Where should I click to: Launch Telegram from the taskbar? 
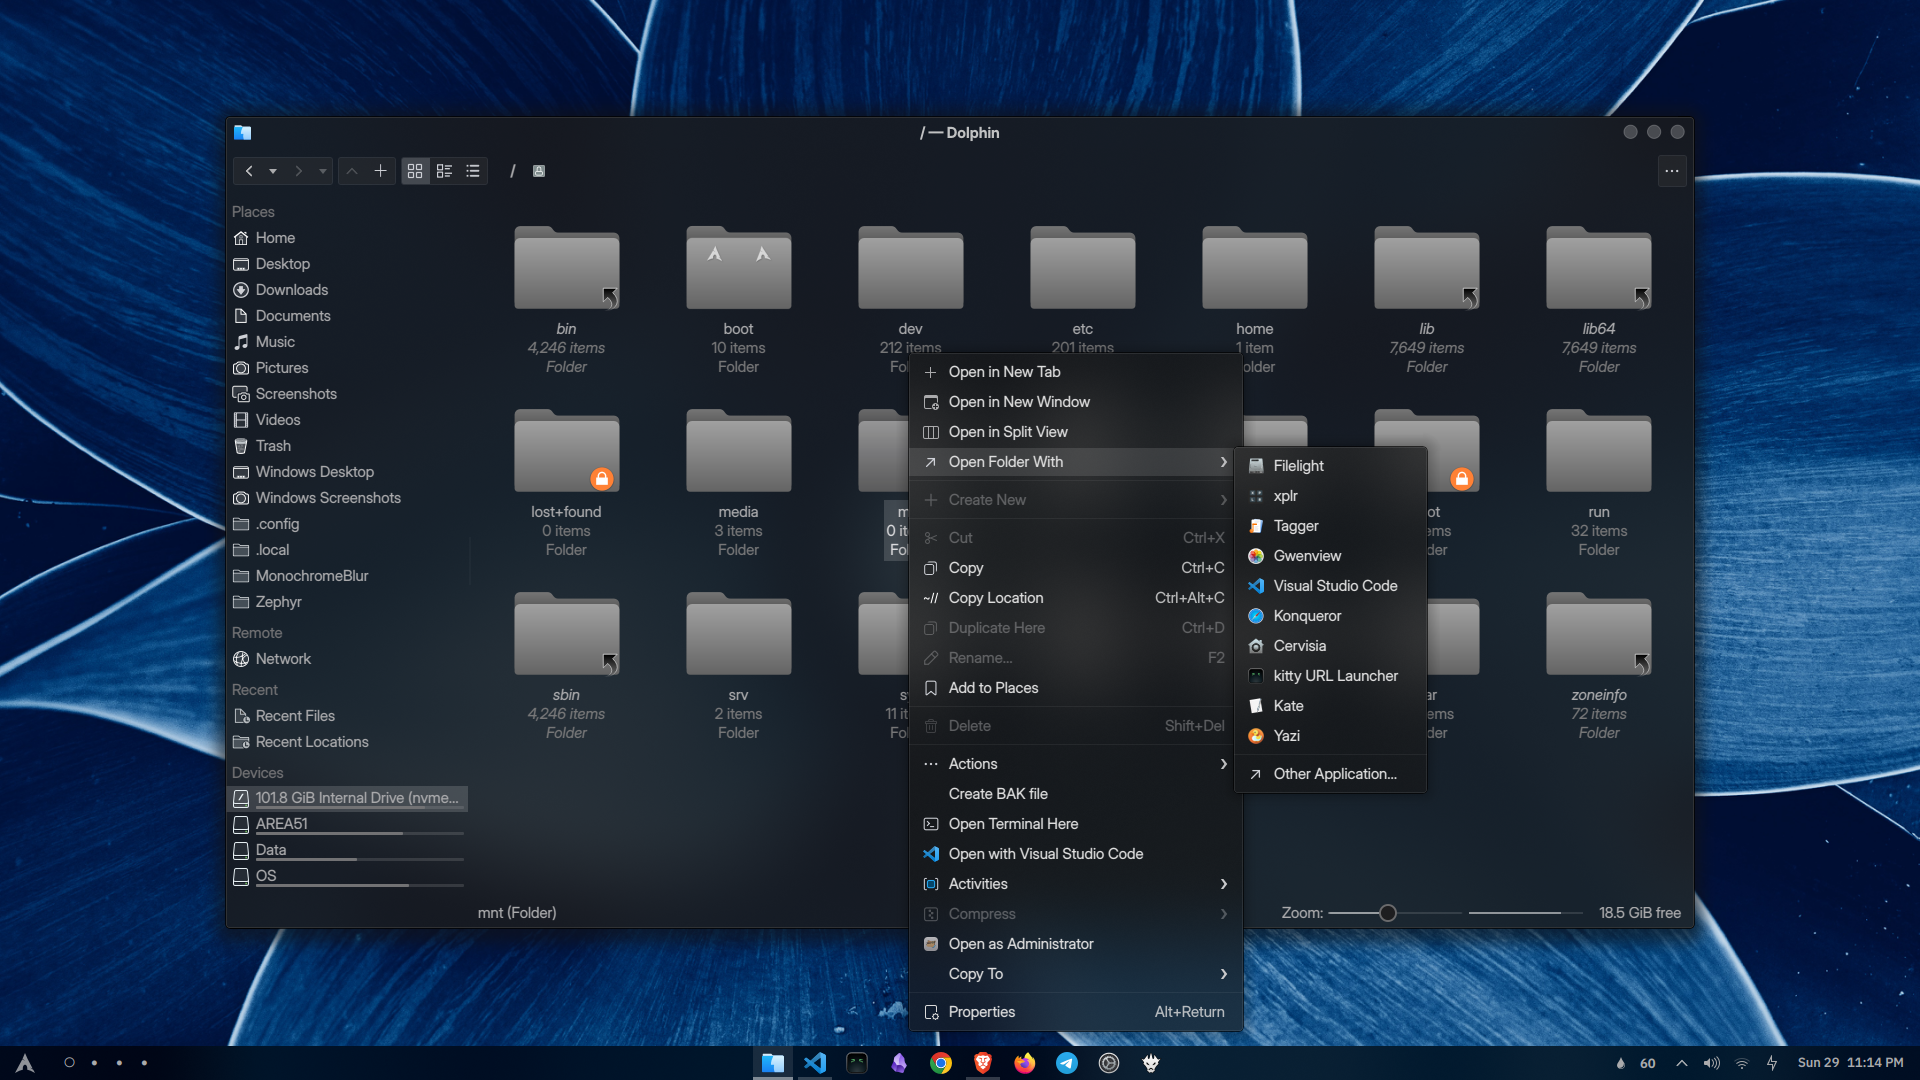pos(1067,1063)
